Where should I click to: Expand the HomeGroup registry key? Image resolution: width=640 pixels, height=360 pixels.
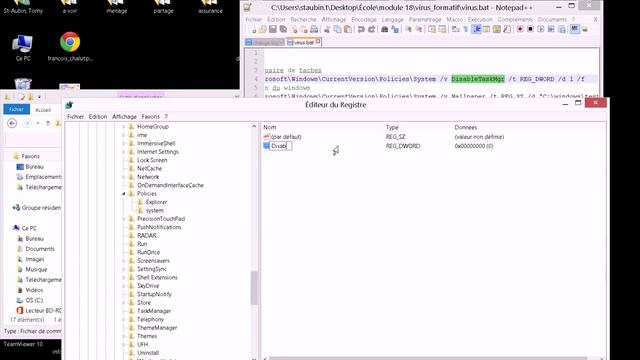point(124,127)
